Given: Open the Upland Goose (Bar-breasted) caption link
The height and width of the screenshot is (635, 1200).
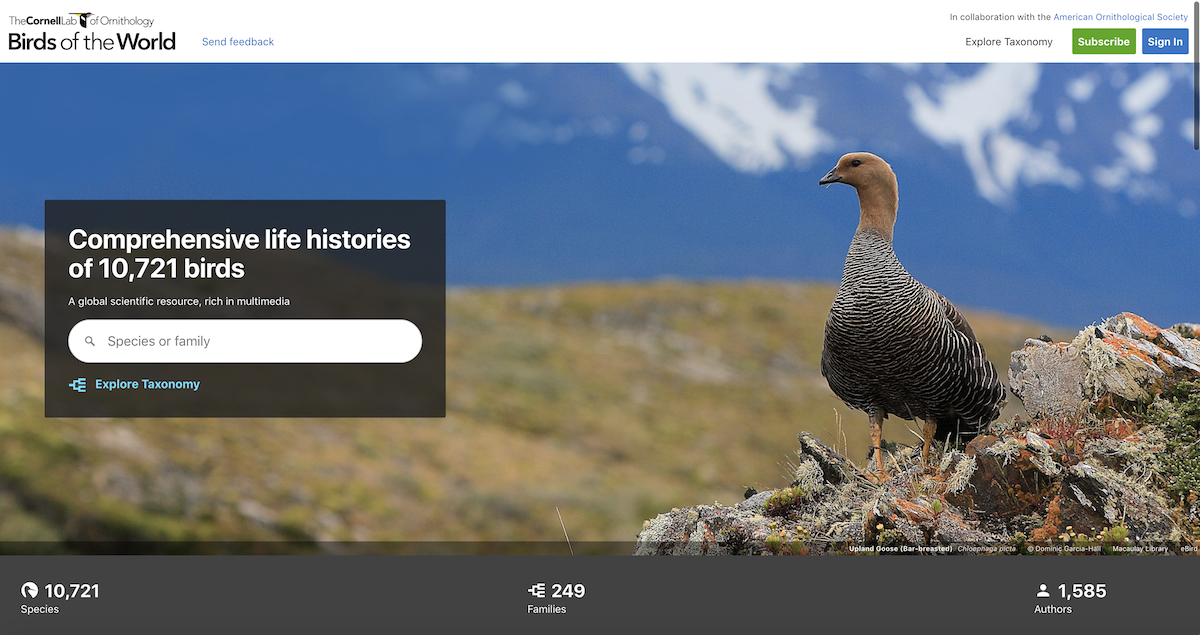Looking at the screenshot, I should coord(900,548).
